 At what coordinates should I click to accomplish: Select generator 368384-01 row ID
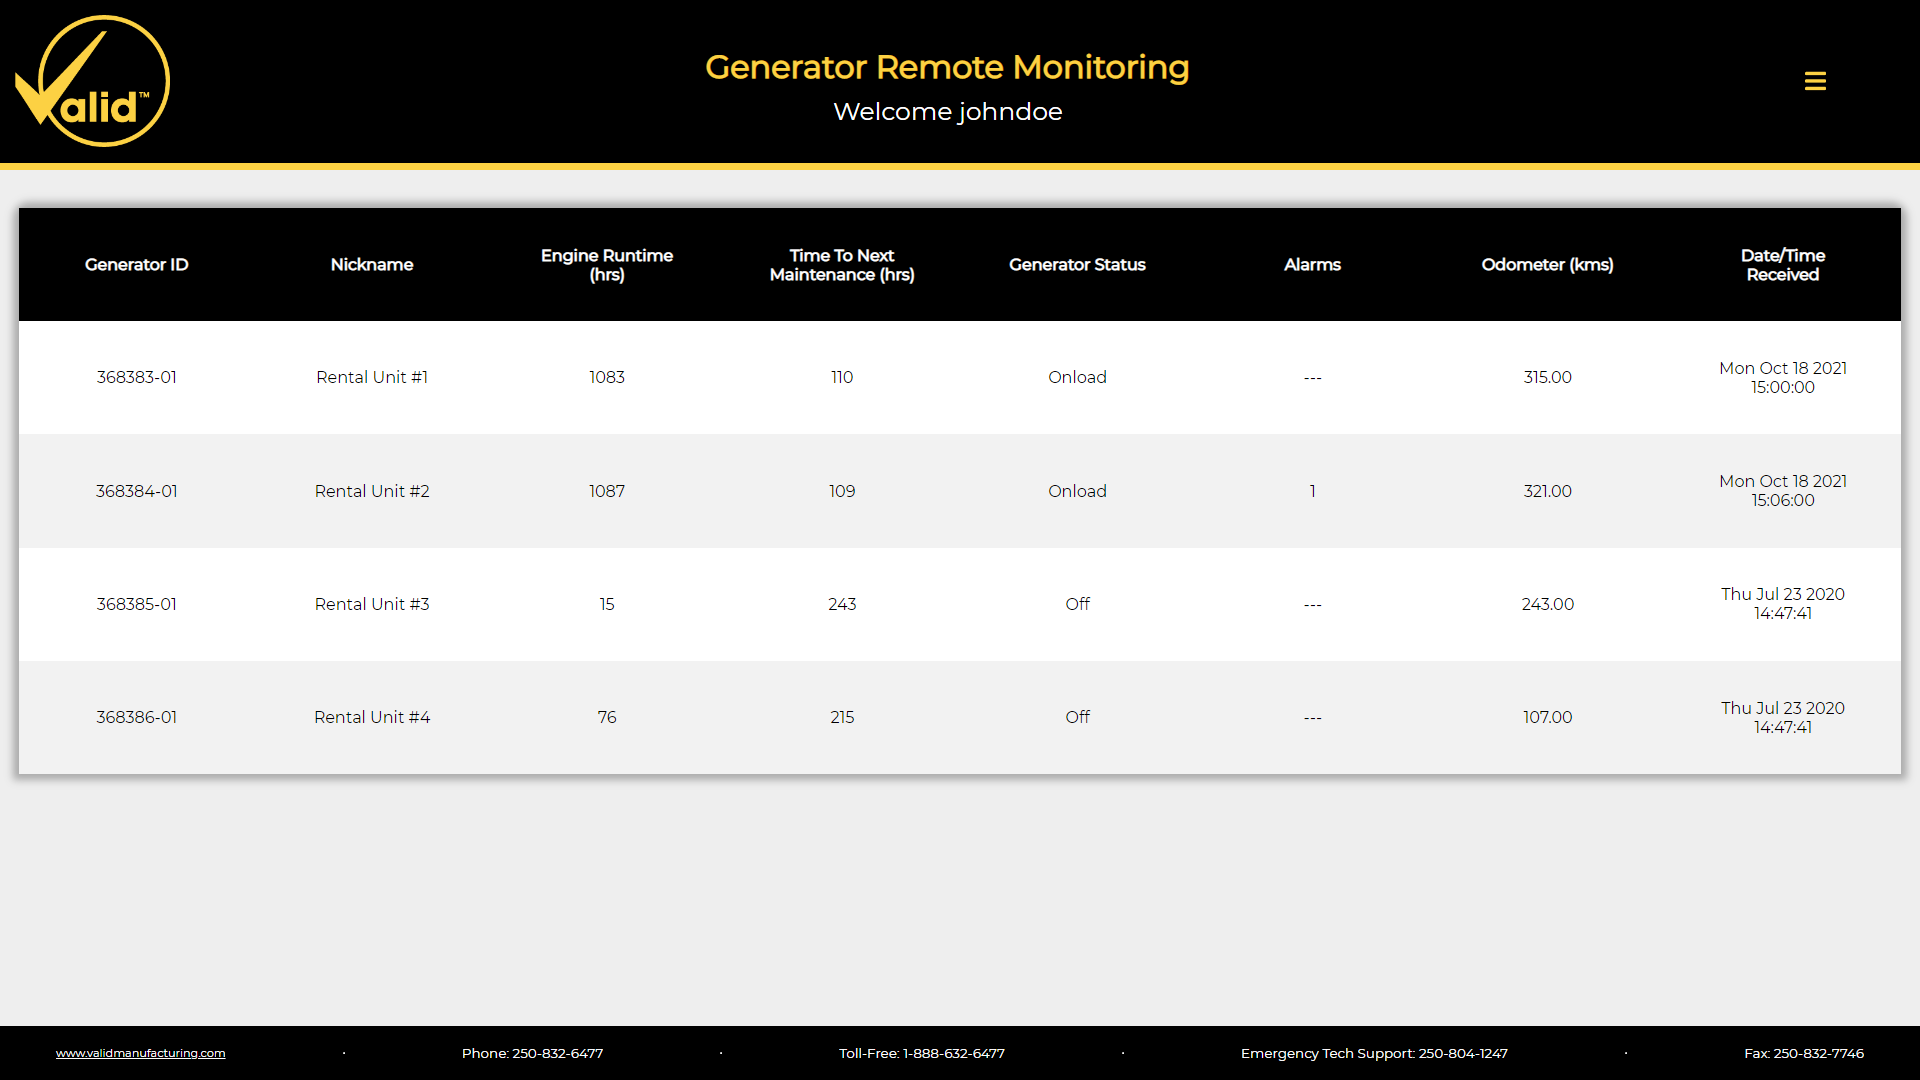coord(136,491)
